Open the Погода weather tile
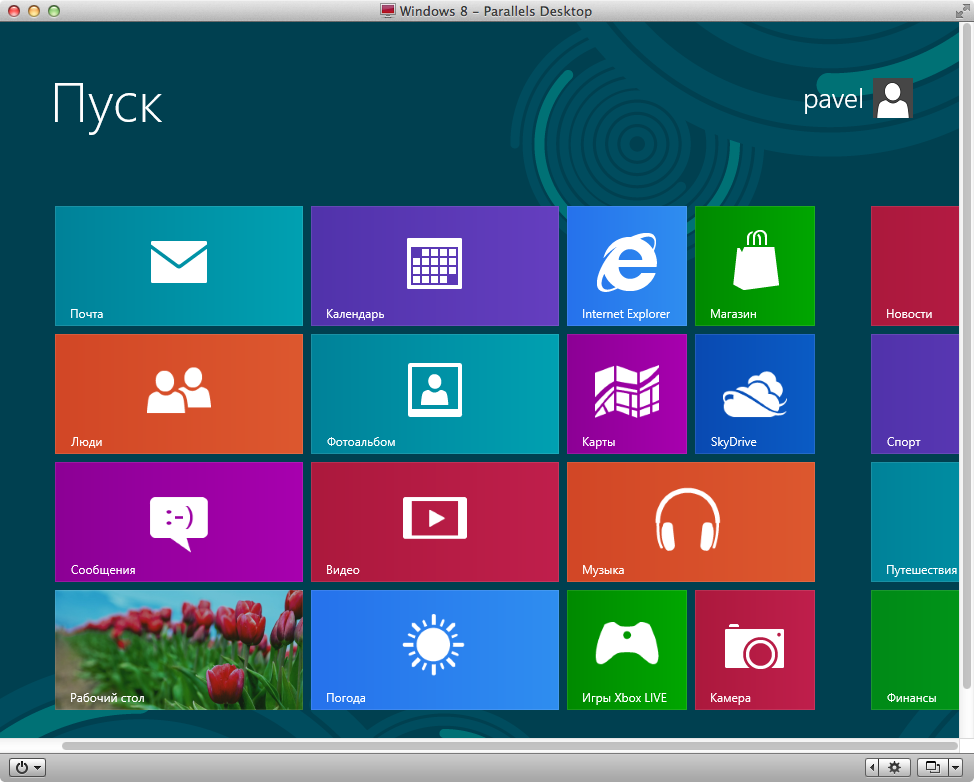 [x=435, y=650]
